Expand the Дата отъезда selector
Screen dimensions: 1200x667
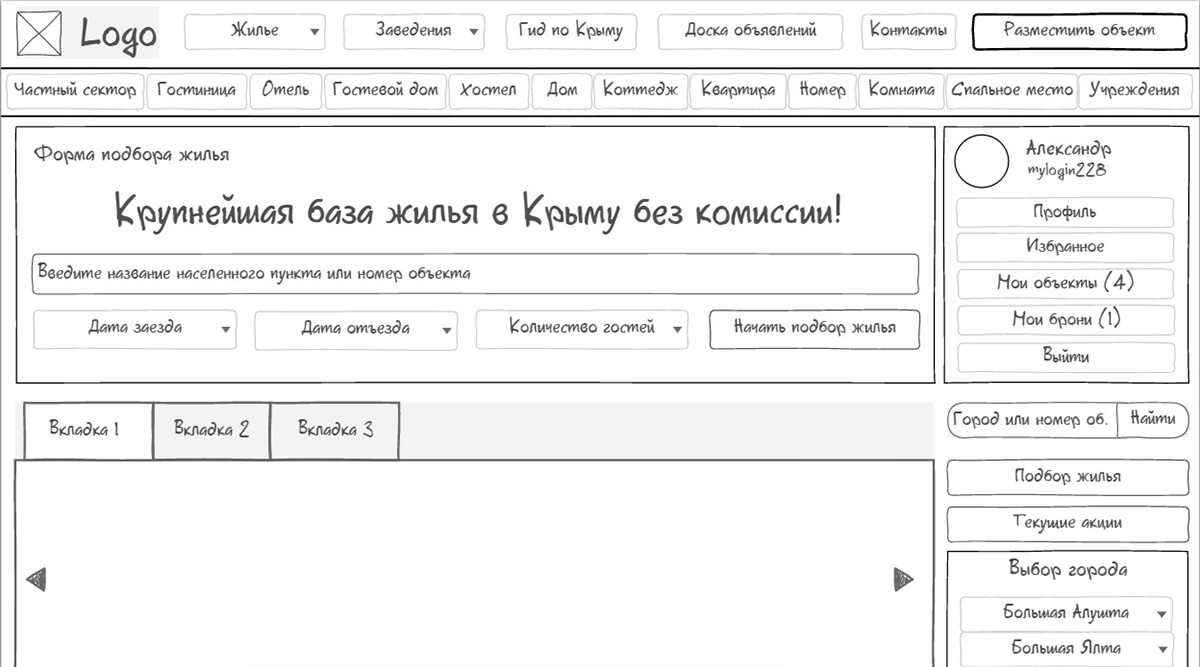pos(356,330)
